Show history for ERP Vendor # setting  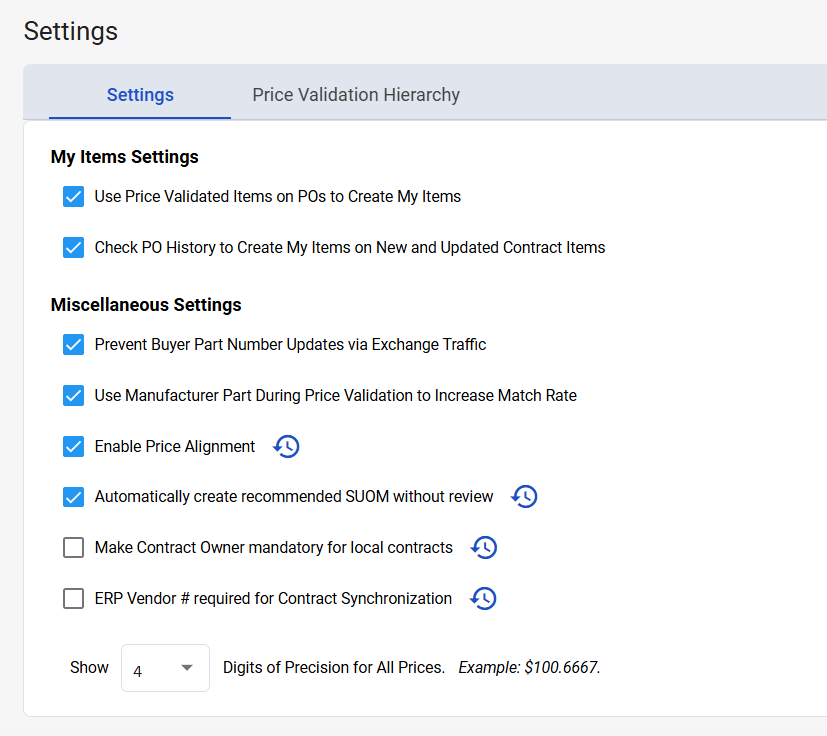483,598
